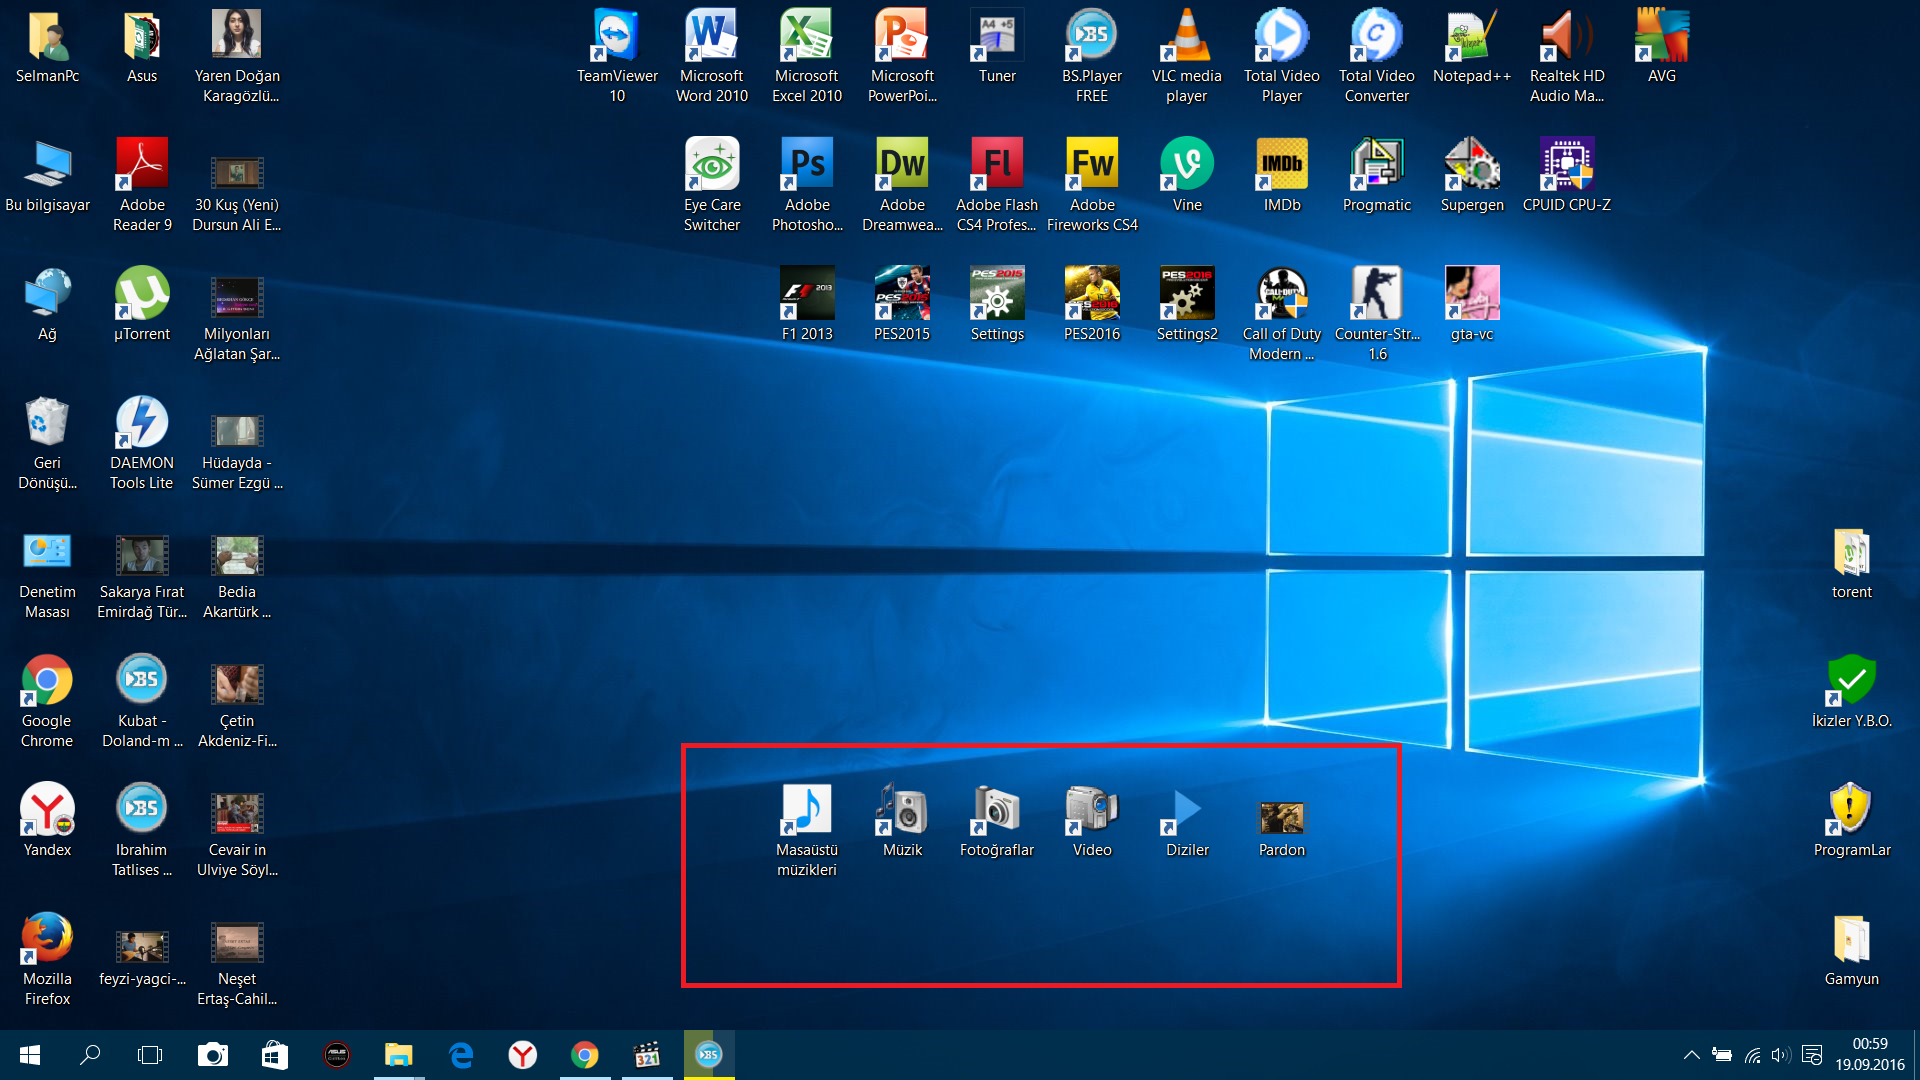
Task: Open the Gamyun folder
Action: click(x=1852, y=949)
